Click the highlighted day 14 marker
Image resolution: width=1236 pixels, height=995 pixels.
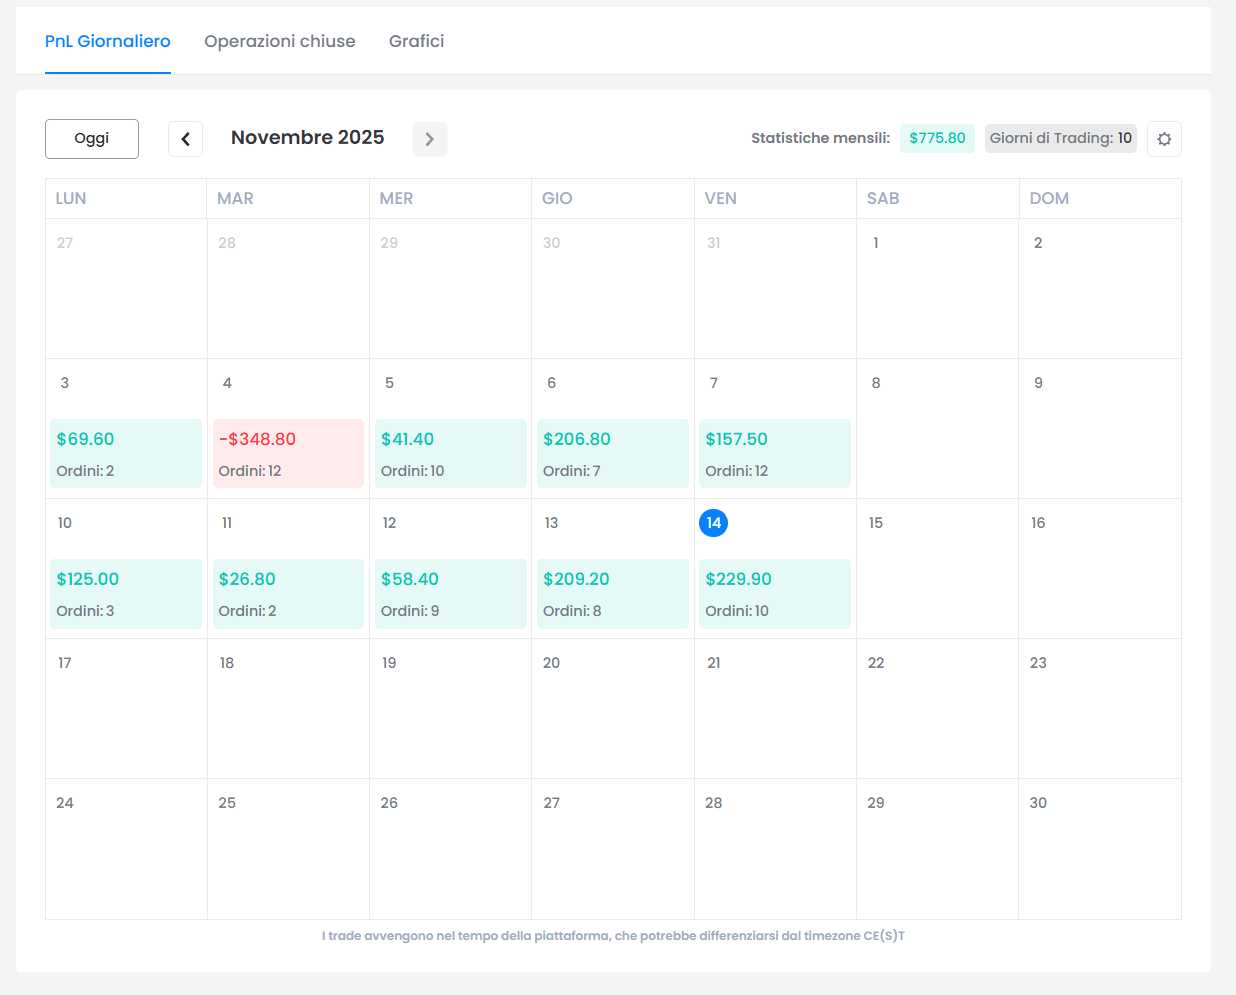[x=713, y=523]
